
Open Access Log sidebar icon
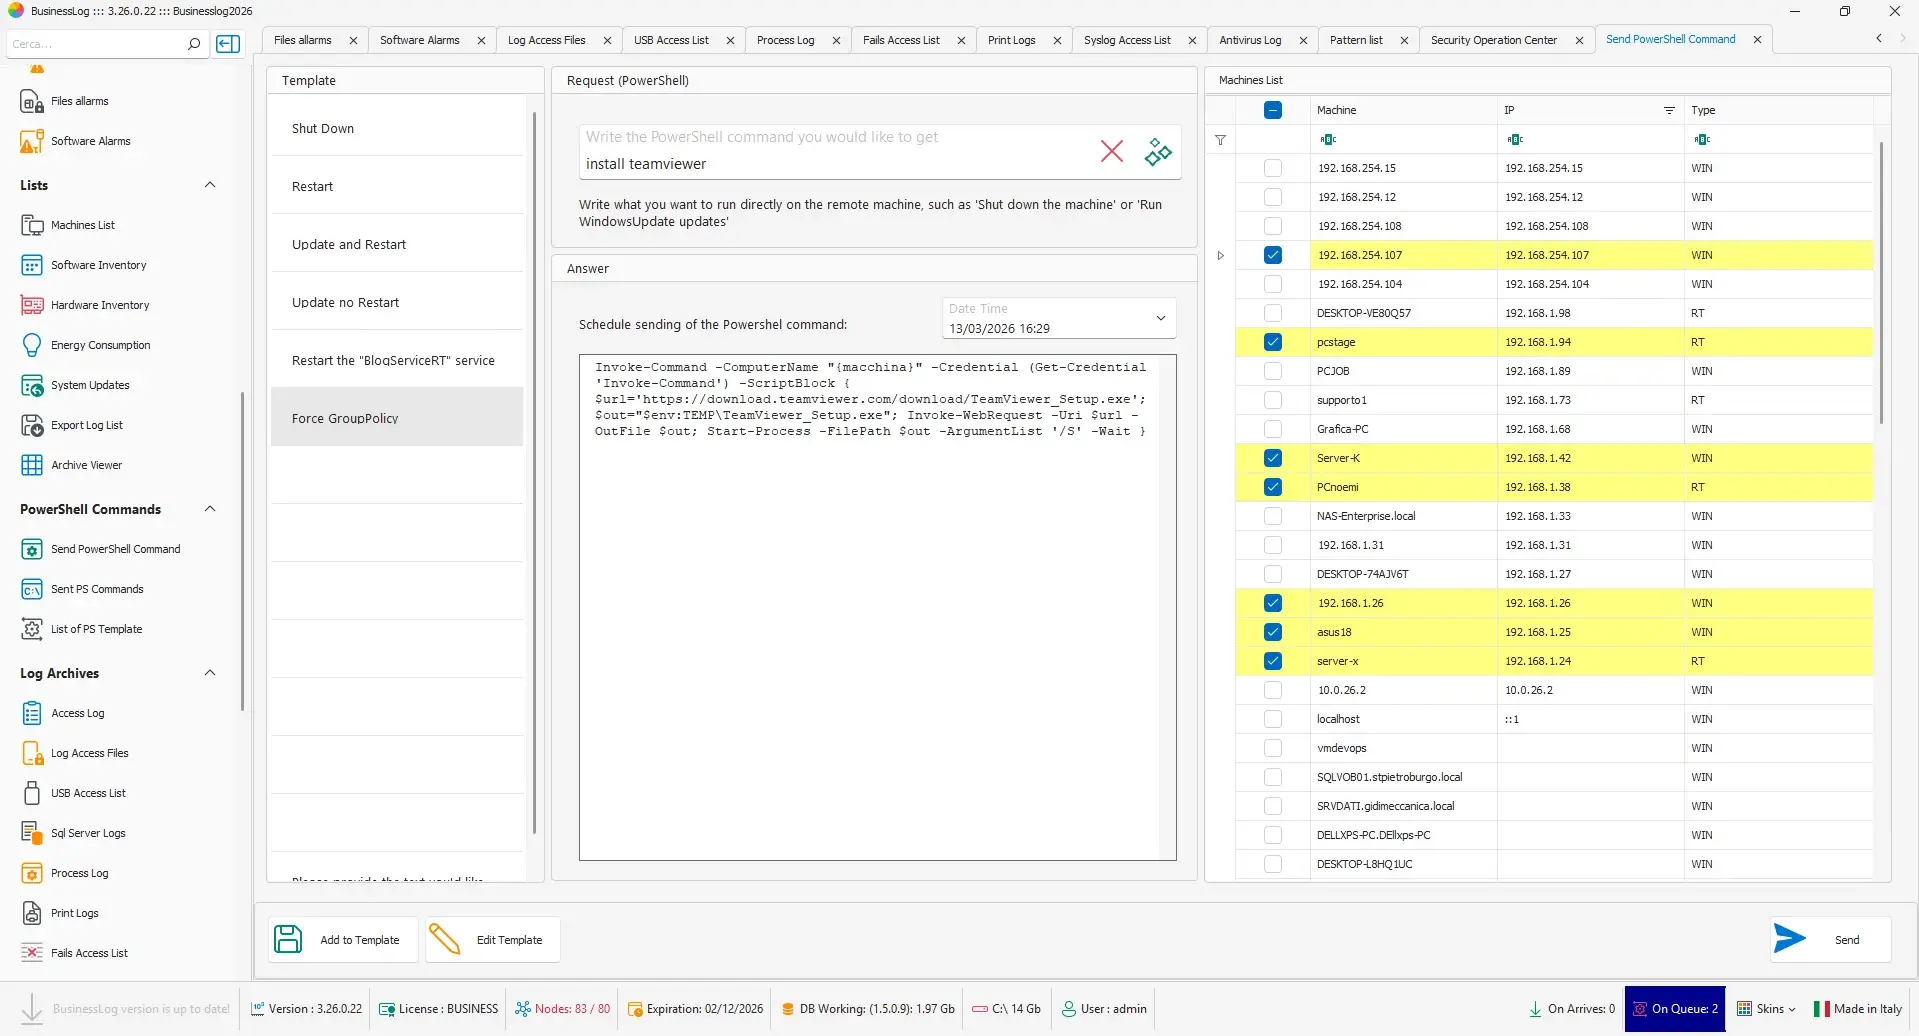32,713
